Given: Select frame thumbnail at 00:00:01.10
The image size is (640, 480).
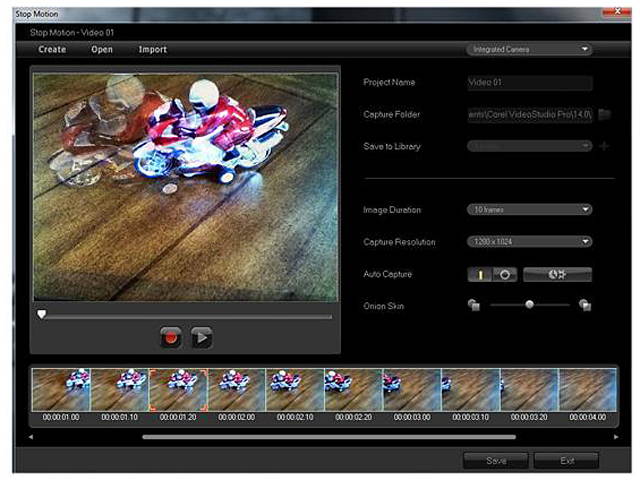Looking at the screenshot, I should 120,390.
